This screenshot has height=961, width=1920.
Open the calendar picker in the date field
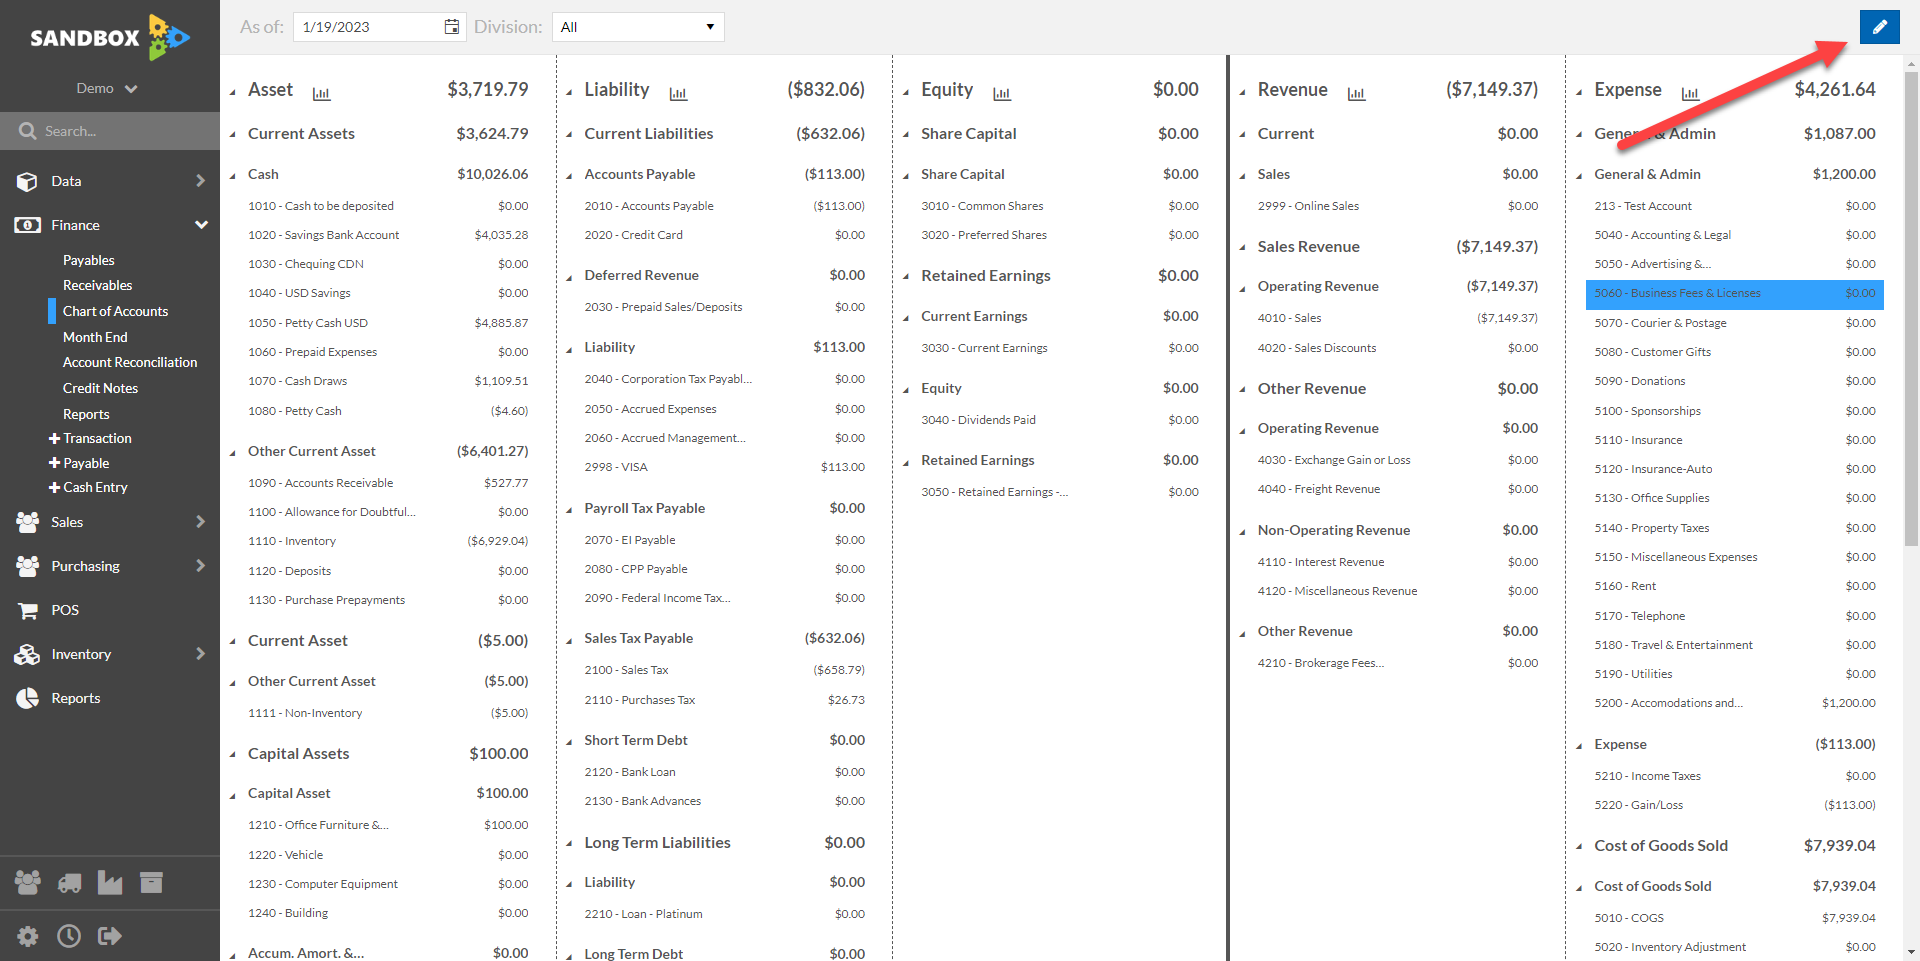point(452,27)
